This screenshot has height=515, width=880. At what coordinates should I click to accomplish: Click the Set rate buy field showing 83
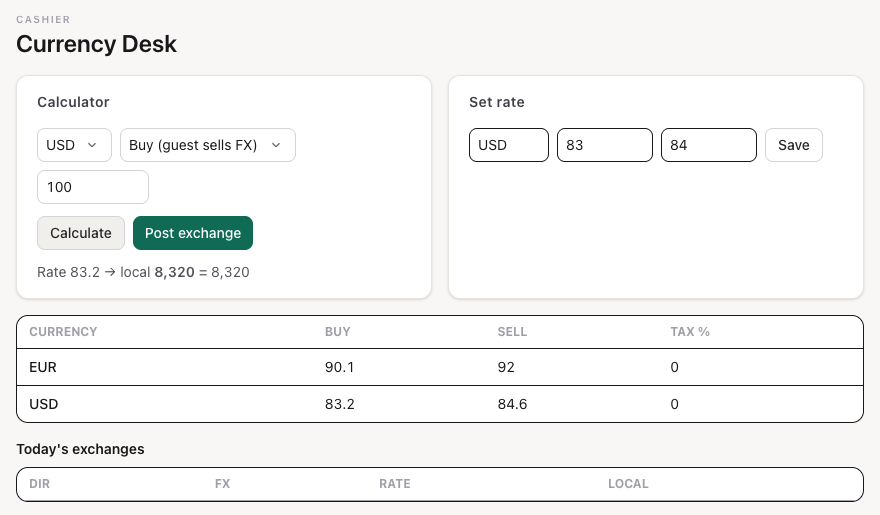[x=605, y=145]
